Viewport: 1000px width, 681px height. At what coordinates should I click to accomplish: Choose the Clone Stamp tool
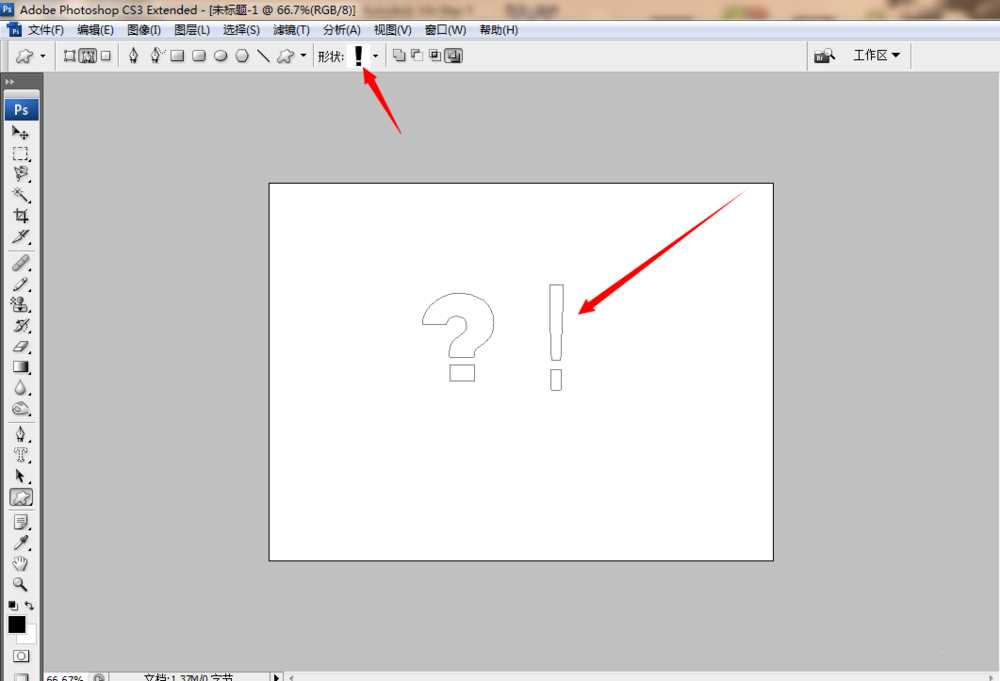[x=20, y=304]
